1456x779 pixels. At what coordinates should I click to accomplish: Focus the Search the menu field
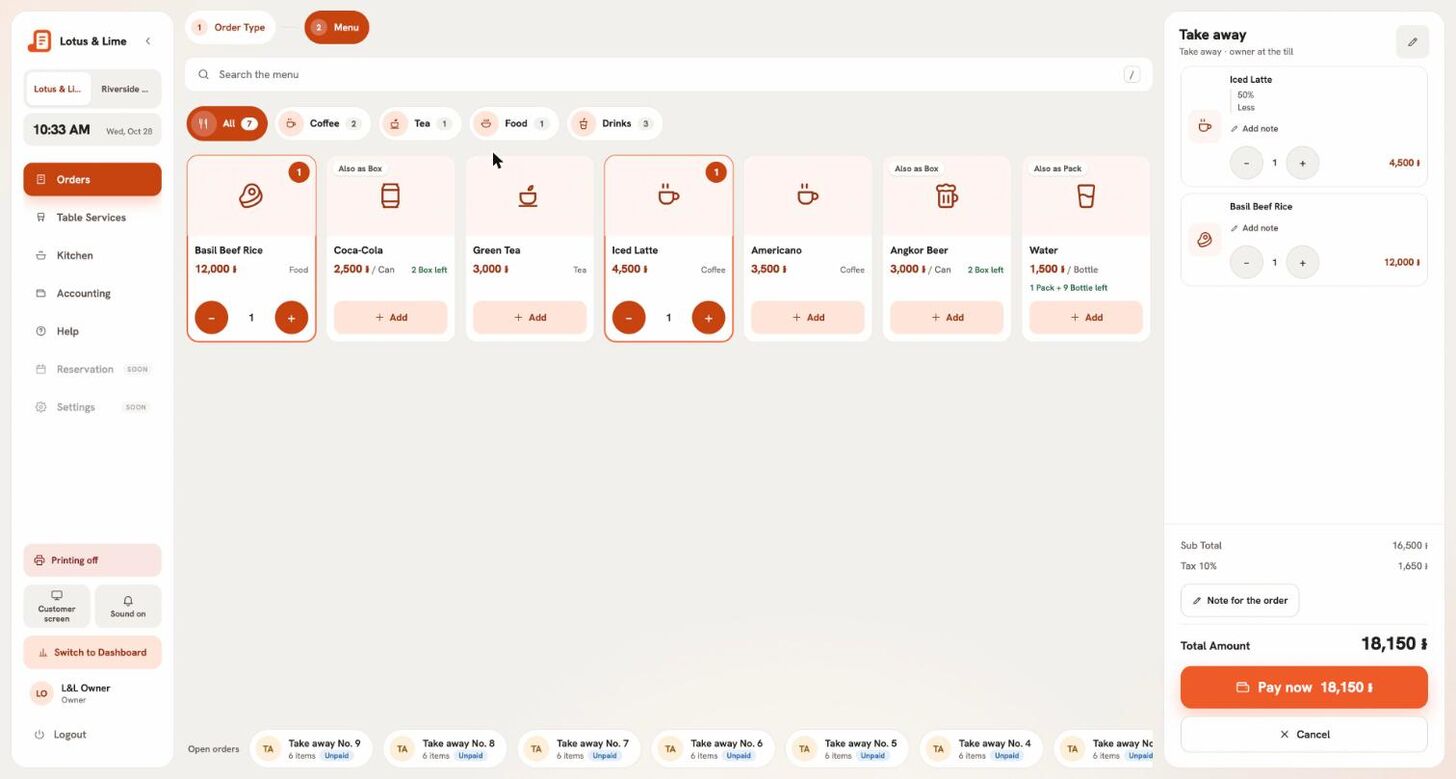click(x=668, y=74)
